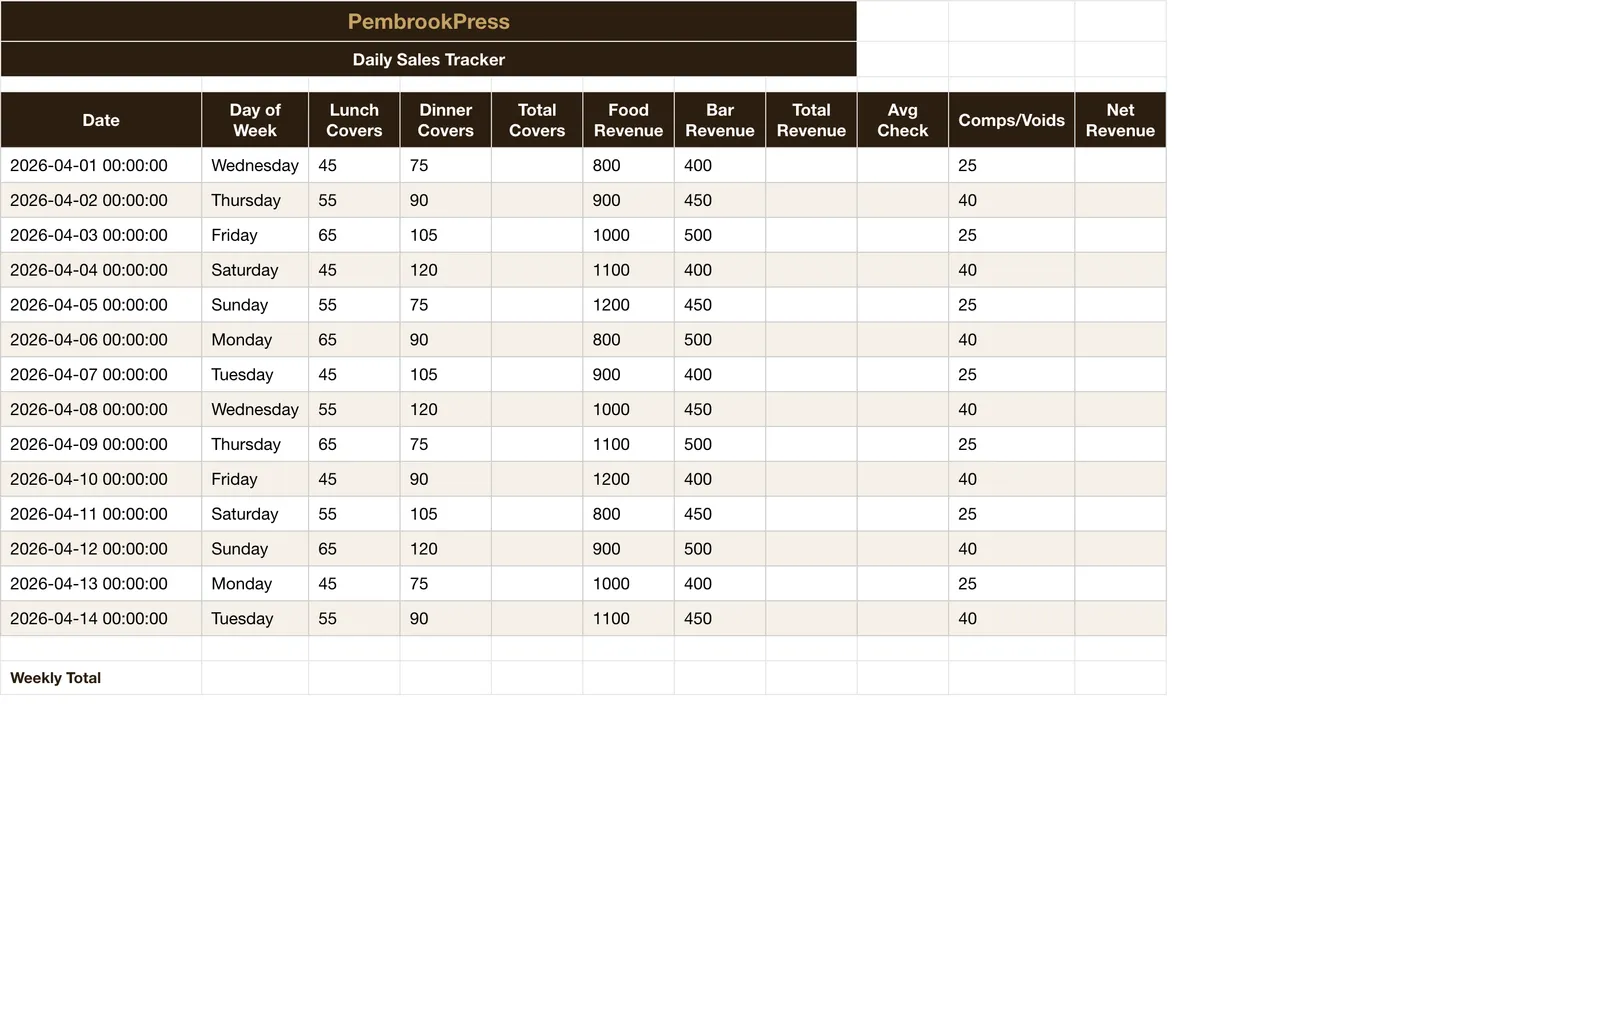Select Monday in the 2026-04-06 row
This screenshot has width=1600, height=1029.
tap(255, 340)
